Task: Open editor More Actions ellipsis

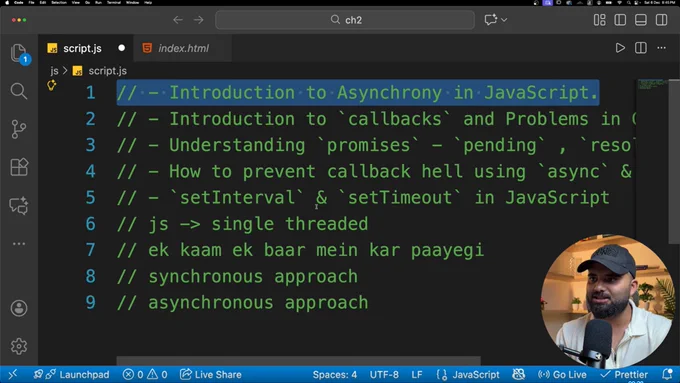Action: [661, 48]
